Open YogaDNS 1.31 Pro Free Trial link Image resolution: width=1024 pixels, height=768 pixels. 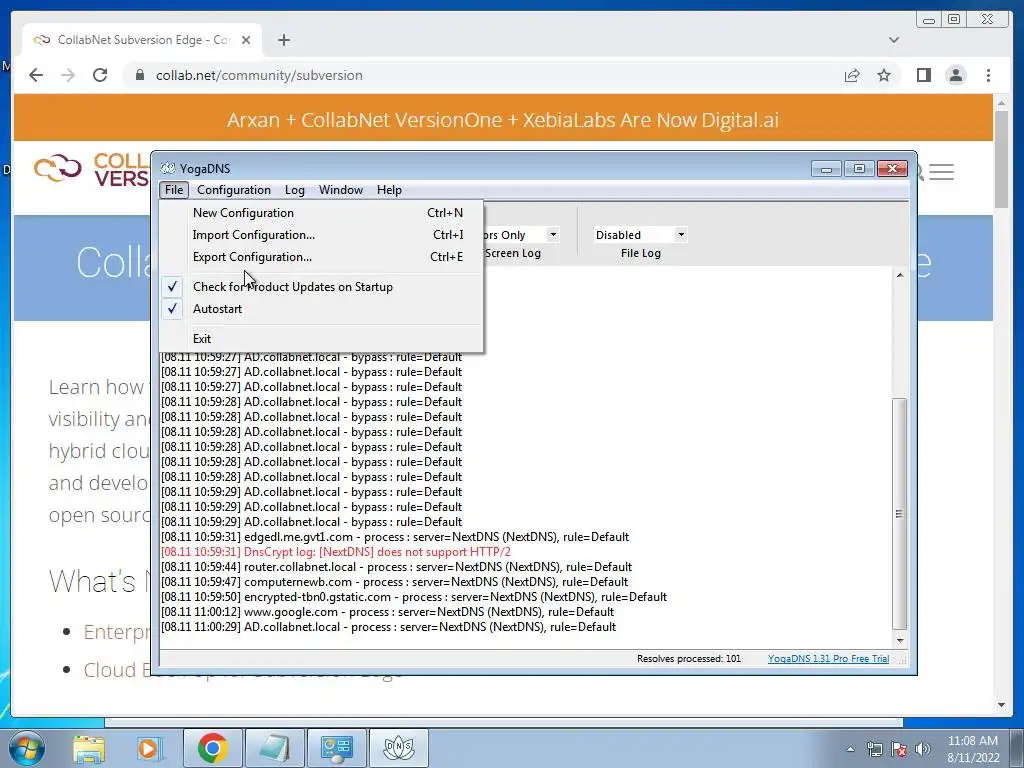(828, 659)
